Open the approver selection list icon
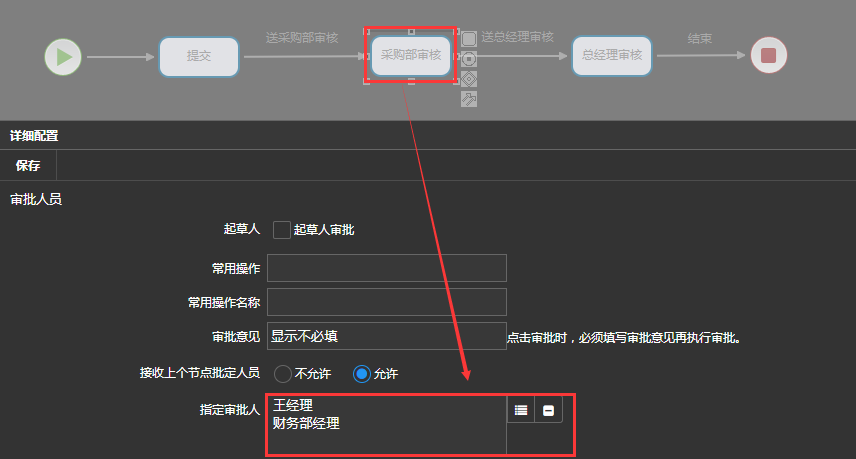Screen dimensions: 856x459 coord(521,410)
